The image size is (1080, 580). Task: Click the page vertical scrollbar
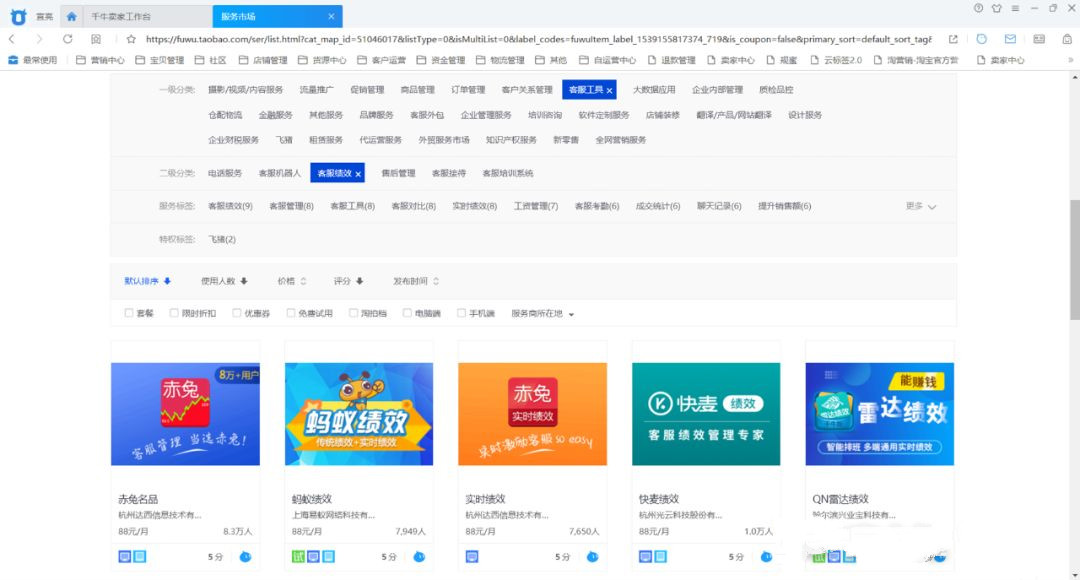coord(1074,260)
